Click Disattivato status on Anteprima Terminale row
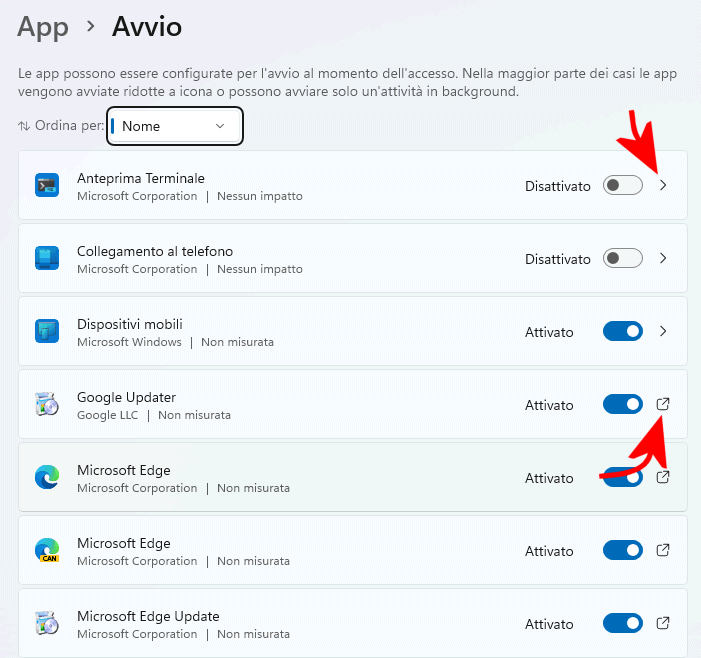The height and width of the screenshot is (658, 701). point(557,186)
